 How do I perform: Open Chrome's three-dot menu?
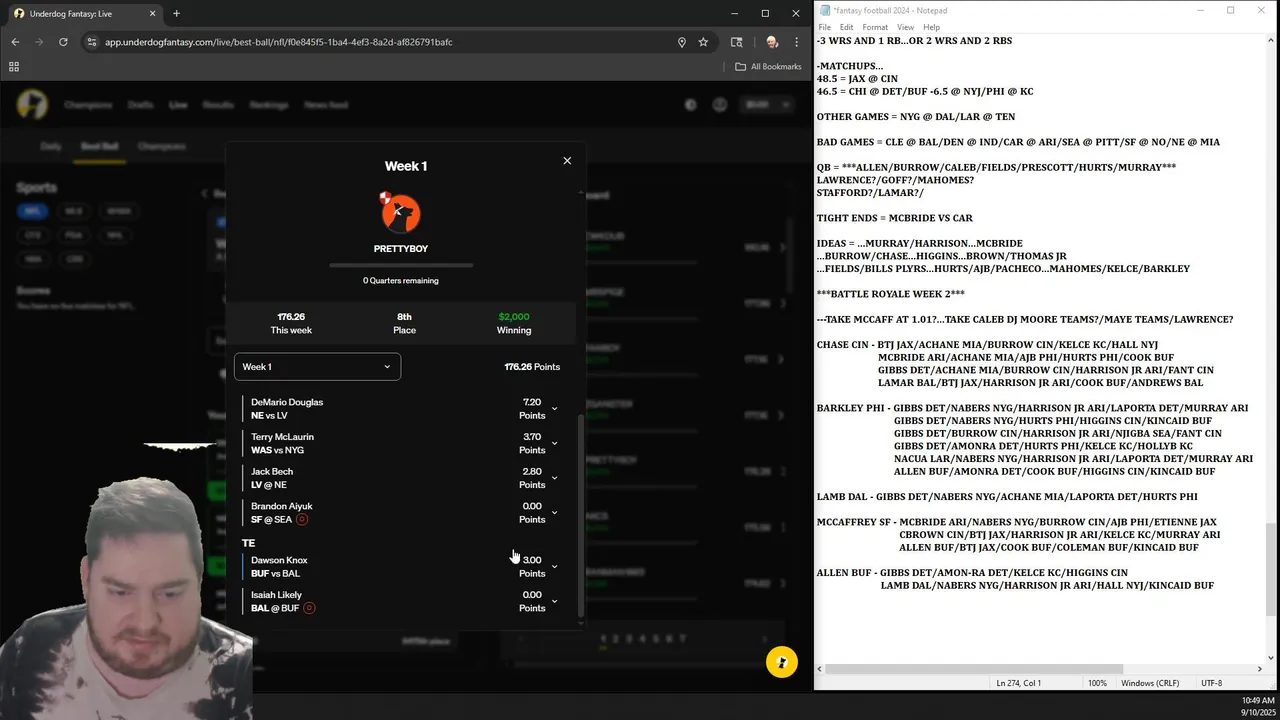pos(797,42)
